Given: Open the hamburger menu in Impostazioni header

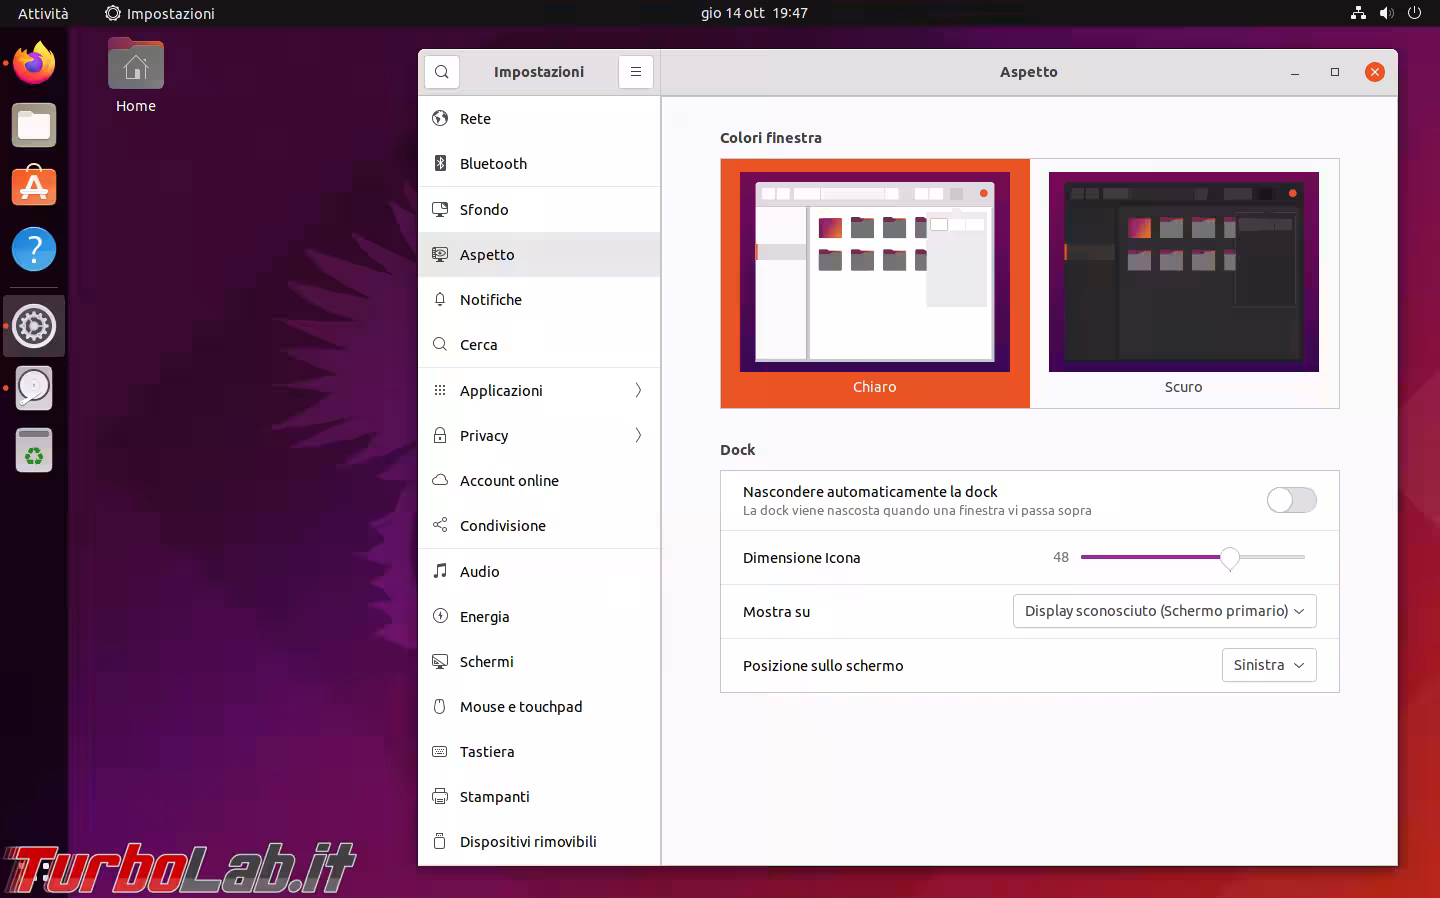Looking at the screenshot, I should click(x=635, y=72).
